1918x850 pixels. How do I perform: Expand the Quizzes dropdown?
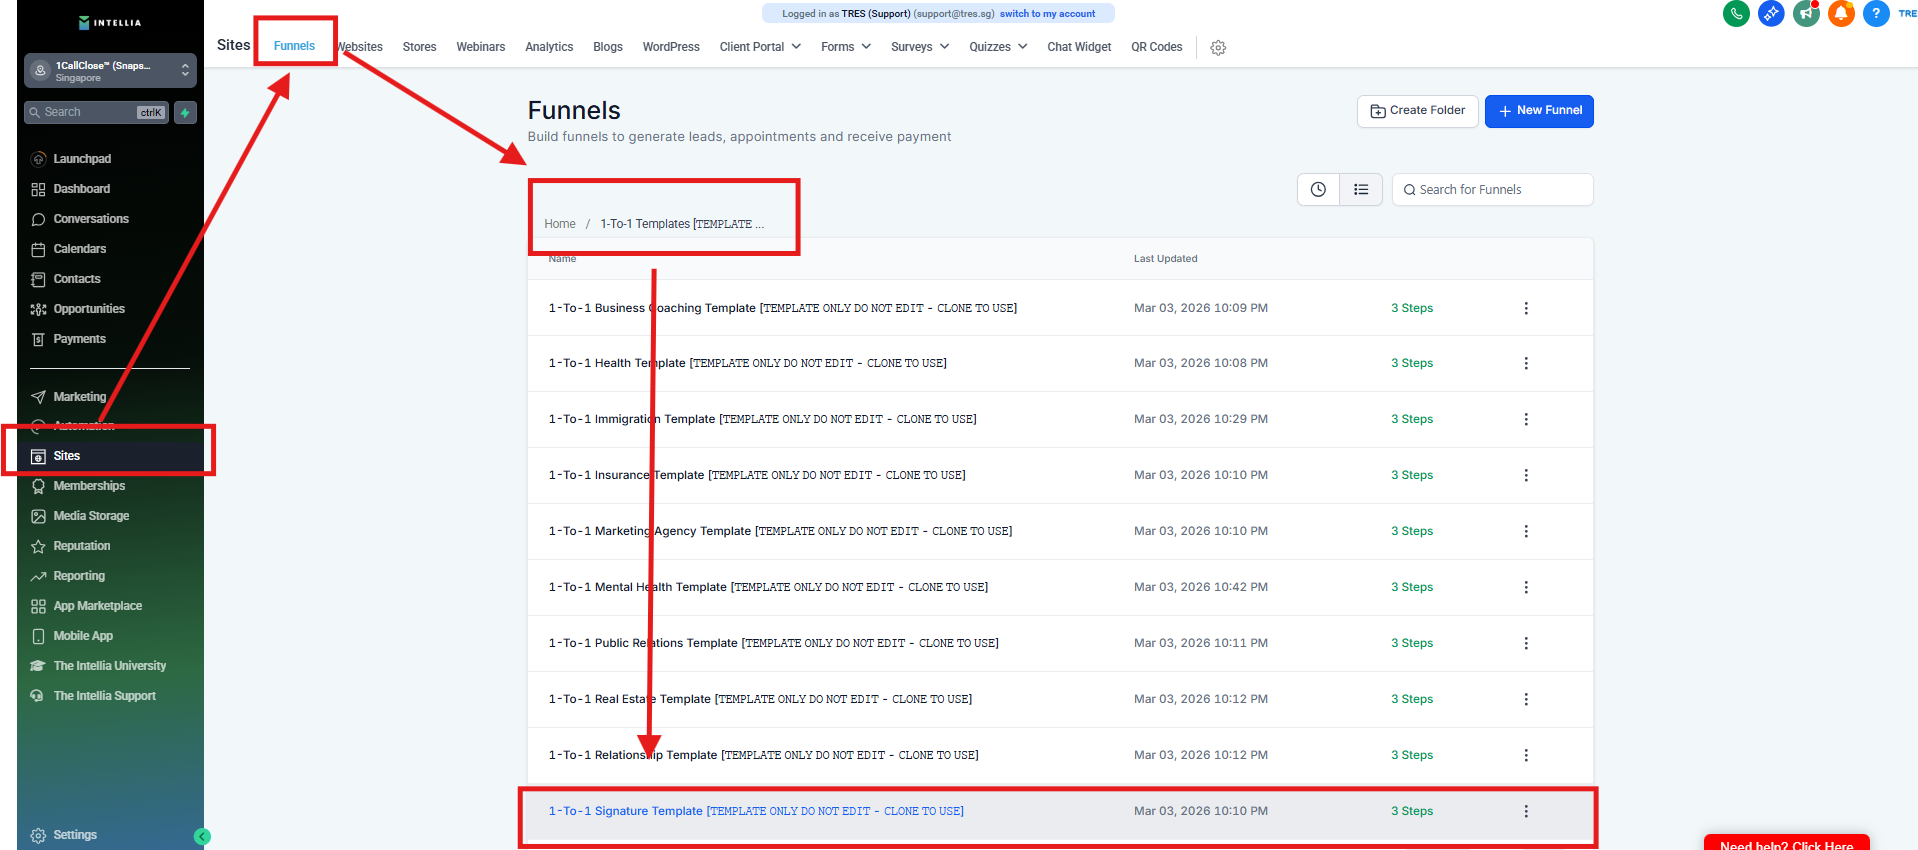(998, 47)
